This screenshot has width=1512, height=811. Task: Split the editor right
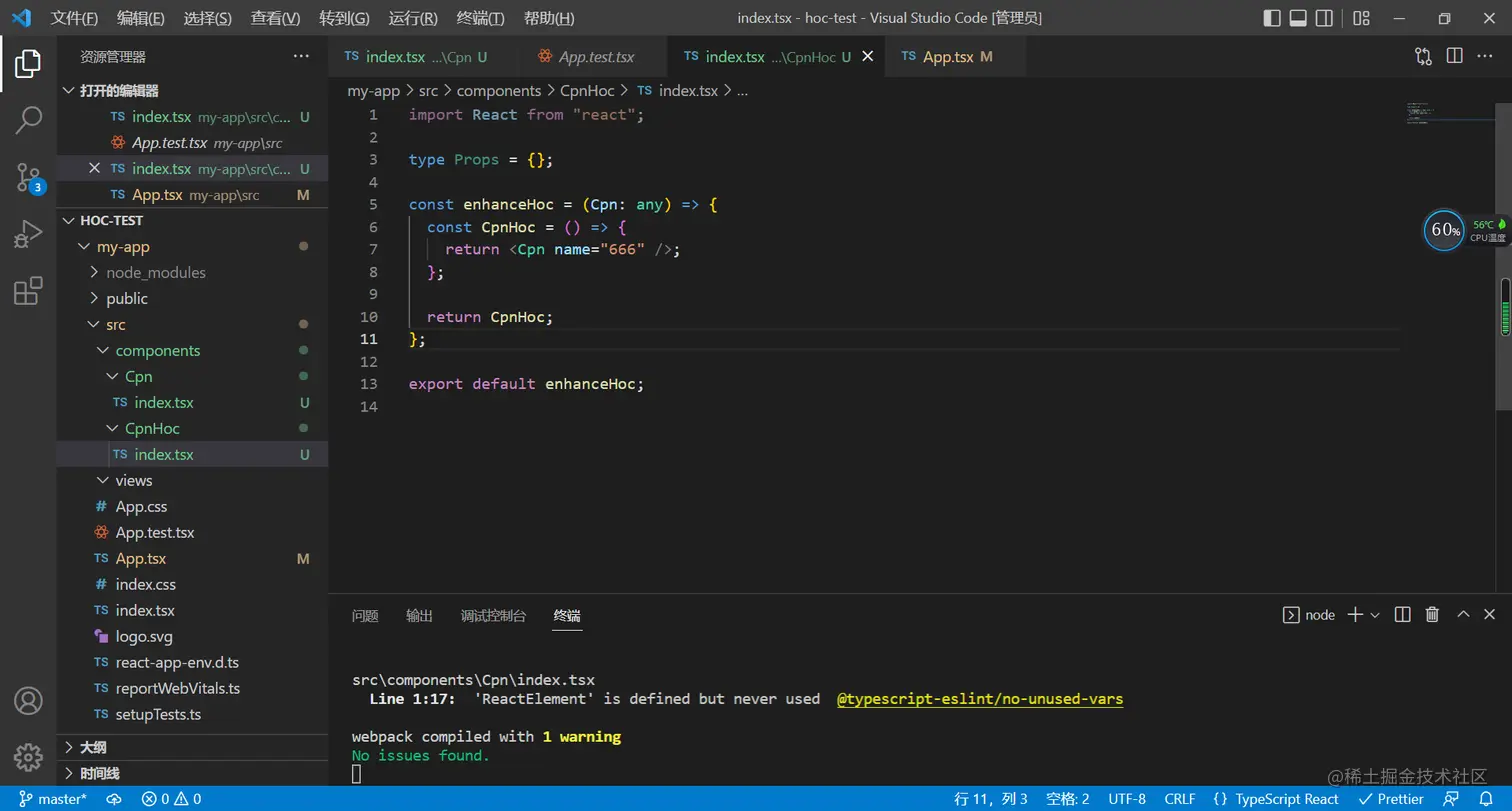[1455, 57]
